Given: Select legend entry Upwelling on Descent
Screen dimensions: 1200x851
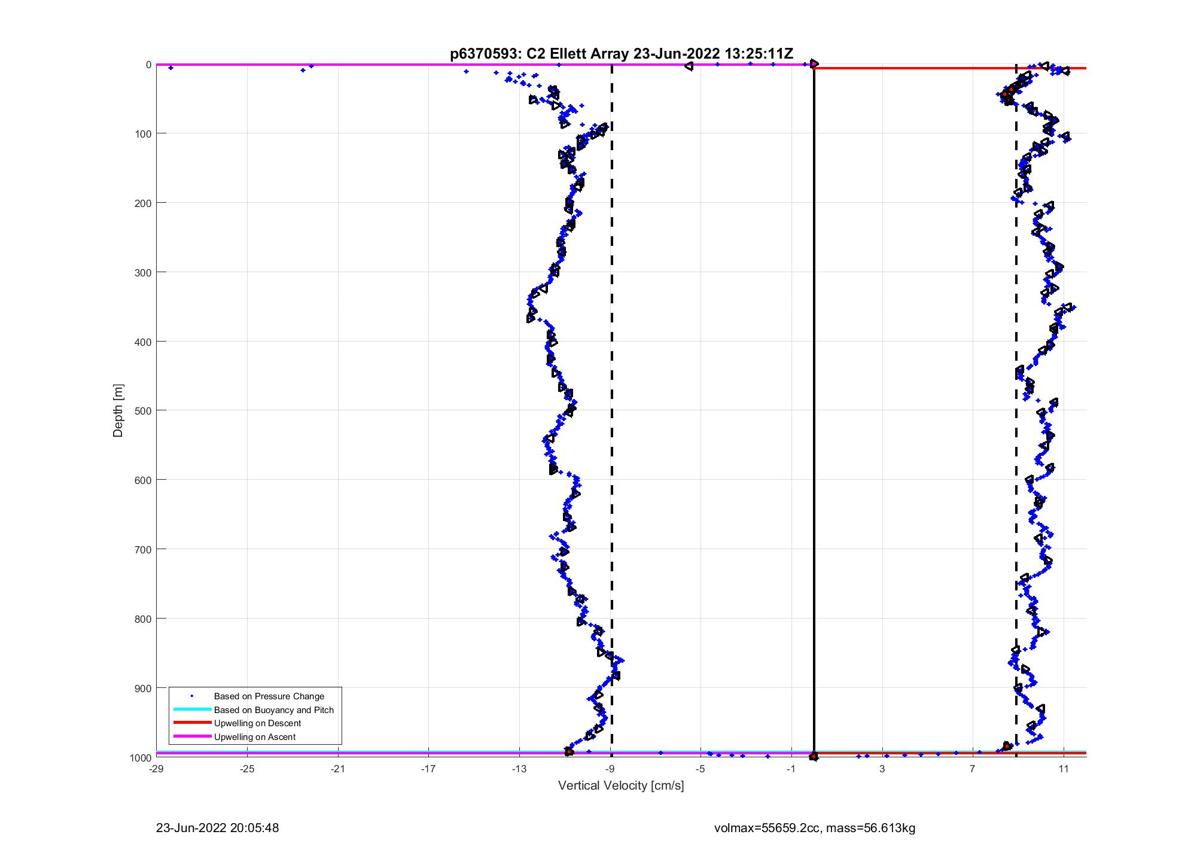Looking at the screenshot, I should [257, 723].
